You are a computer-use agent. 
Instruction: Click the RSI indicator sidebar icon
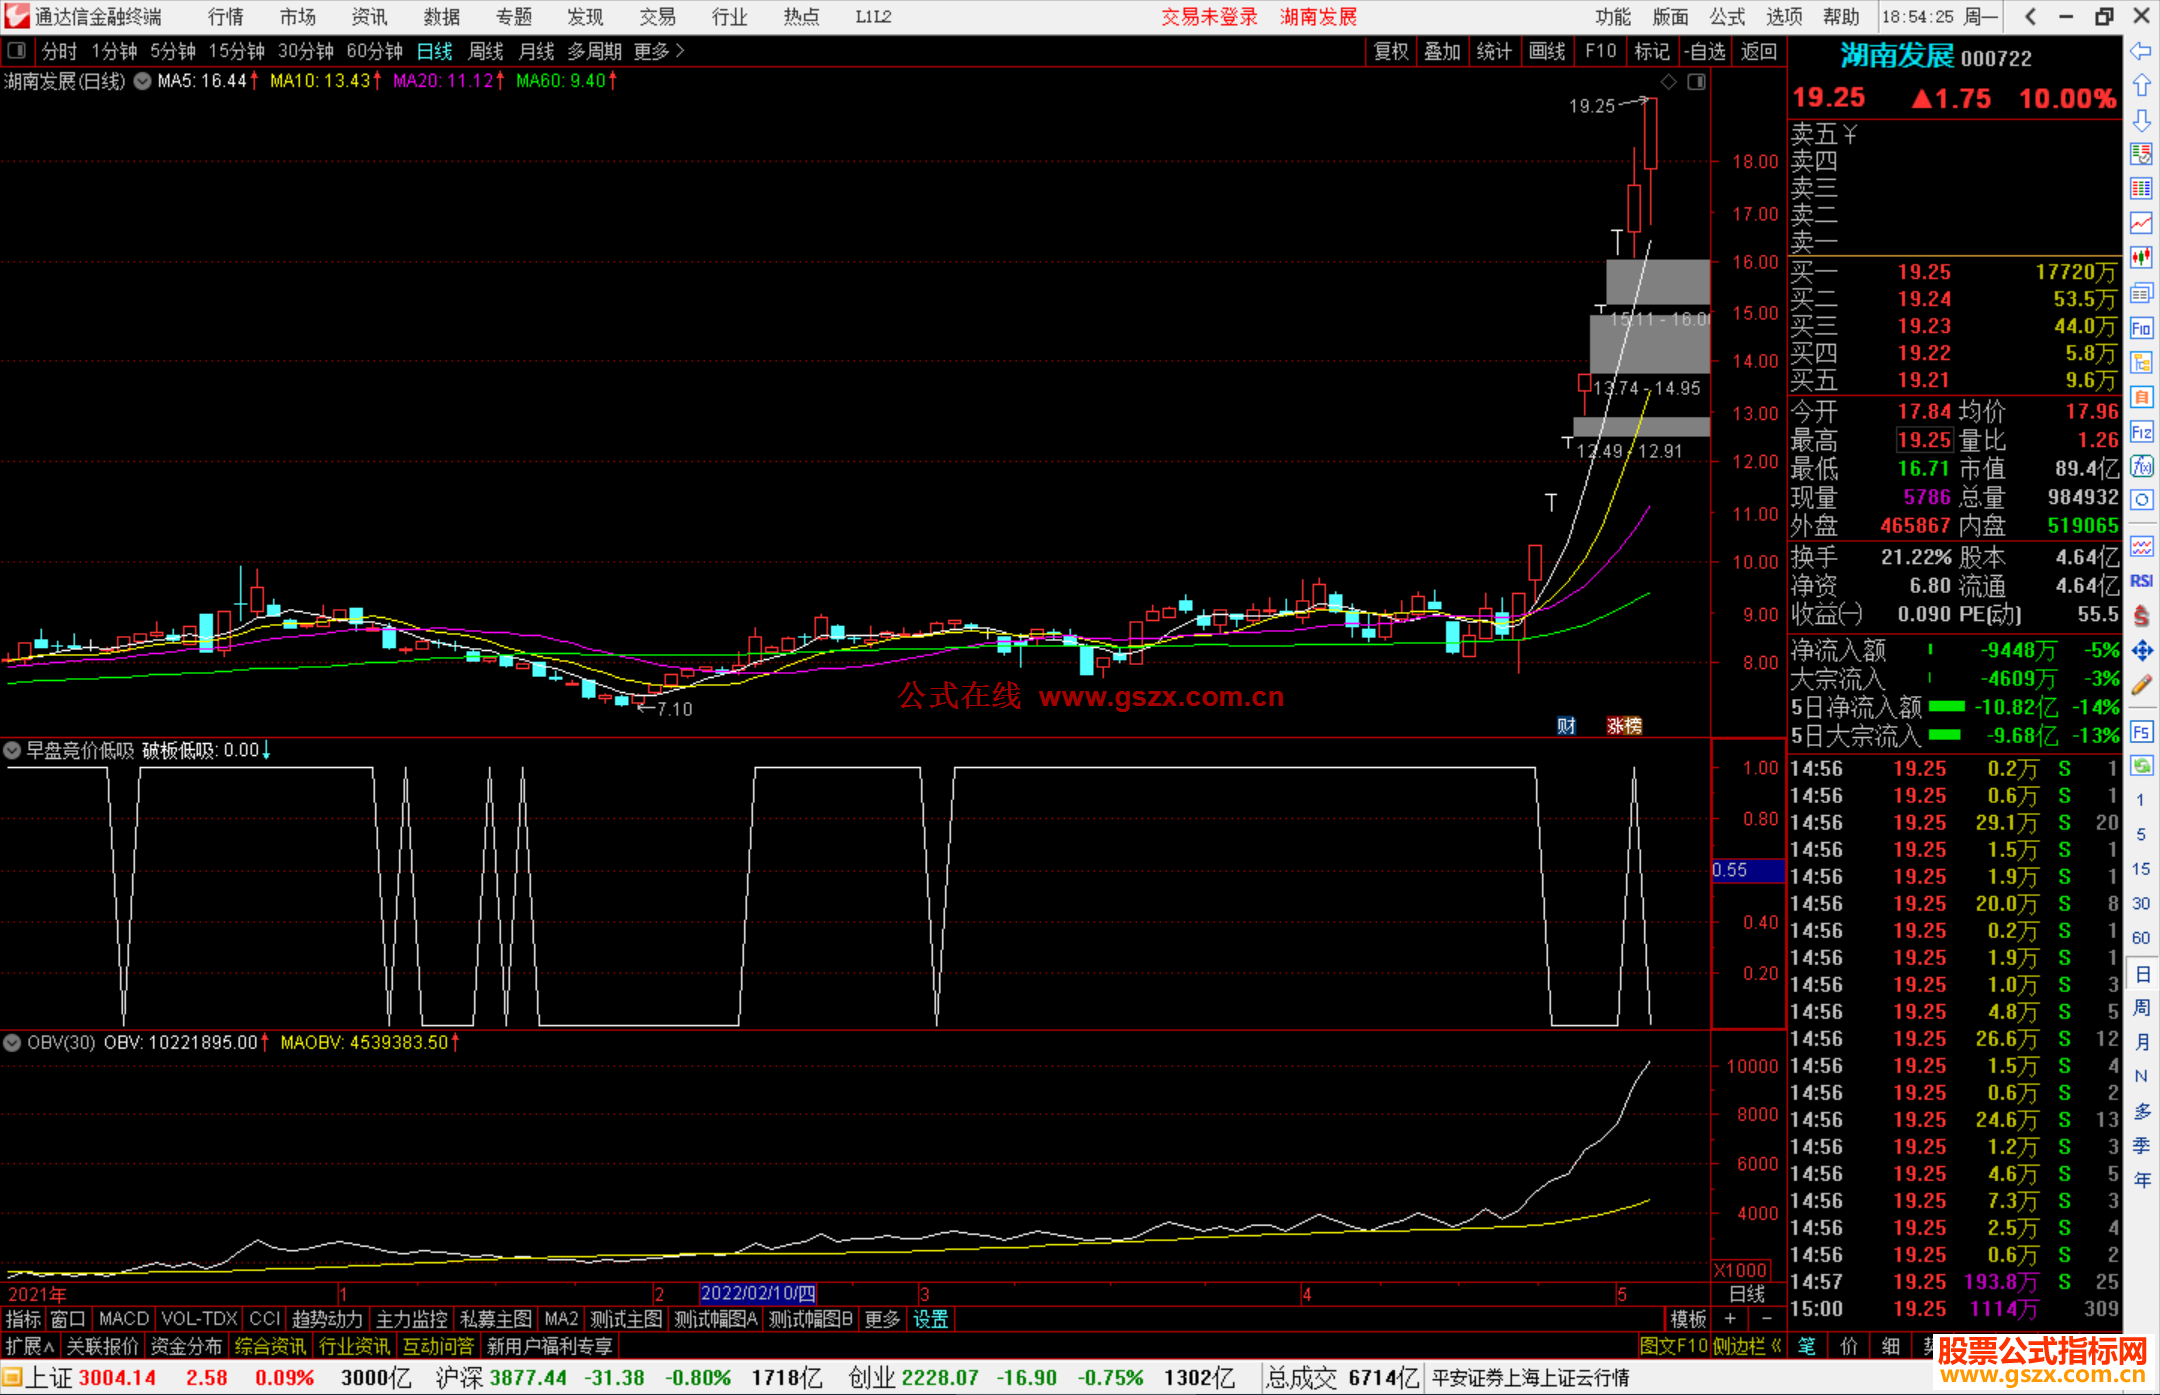click(2141, 581)
